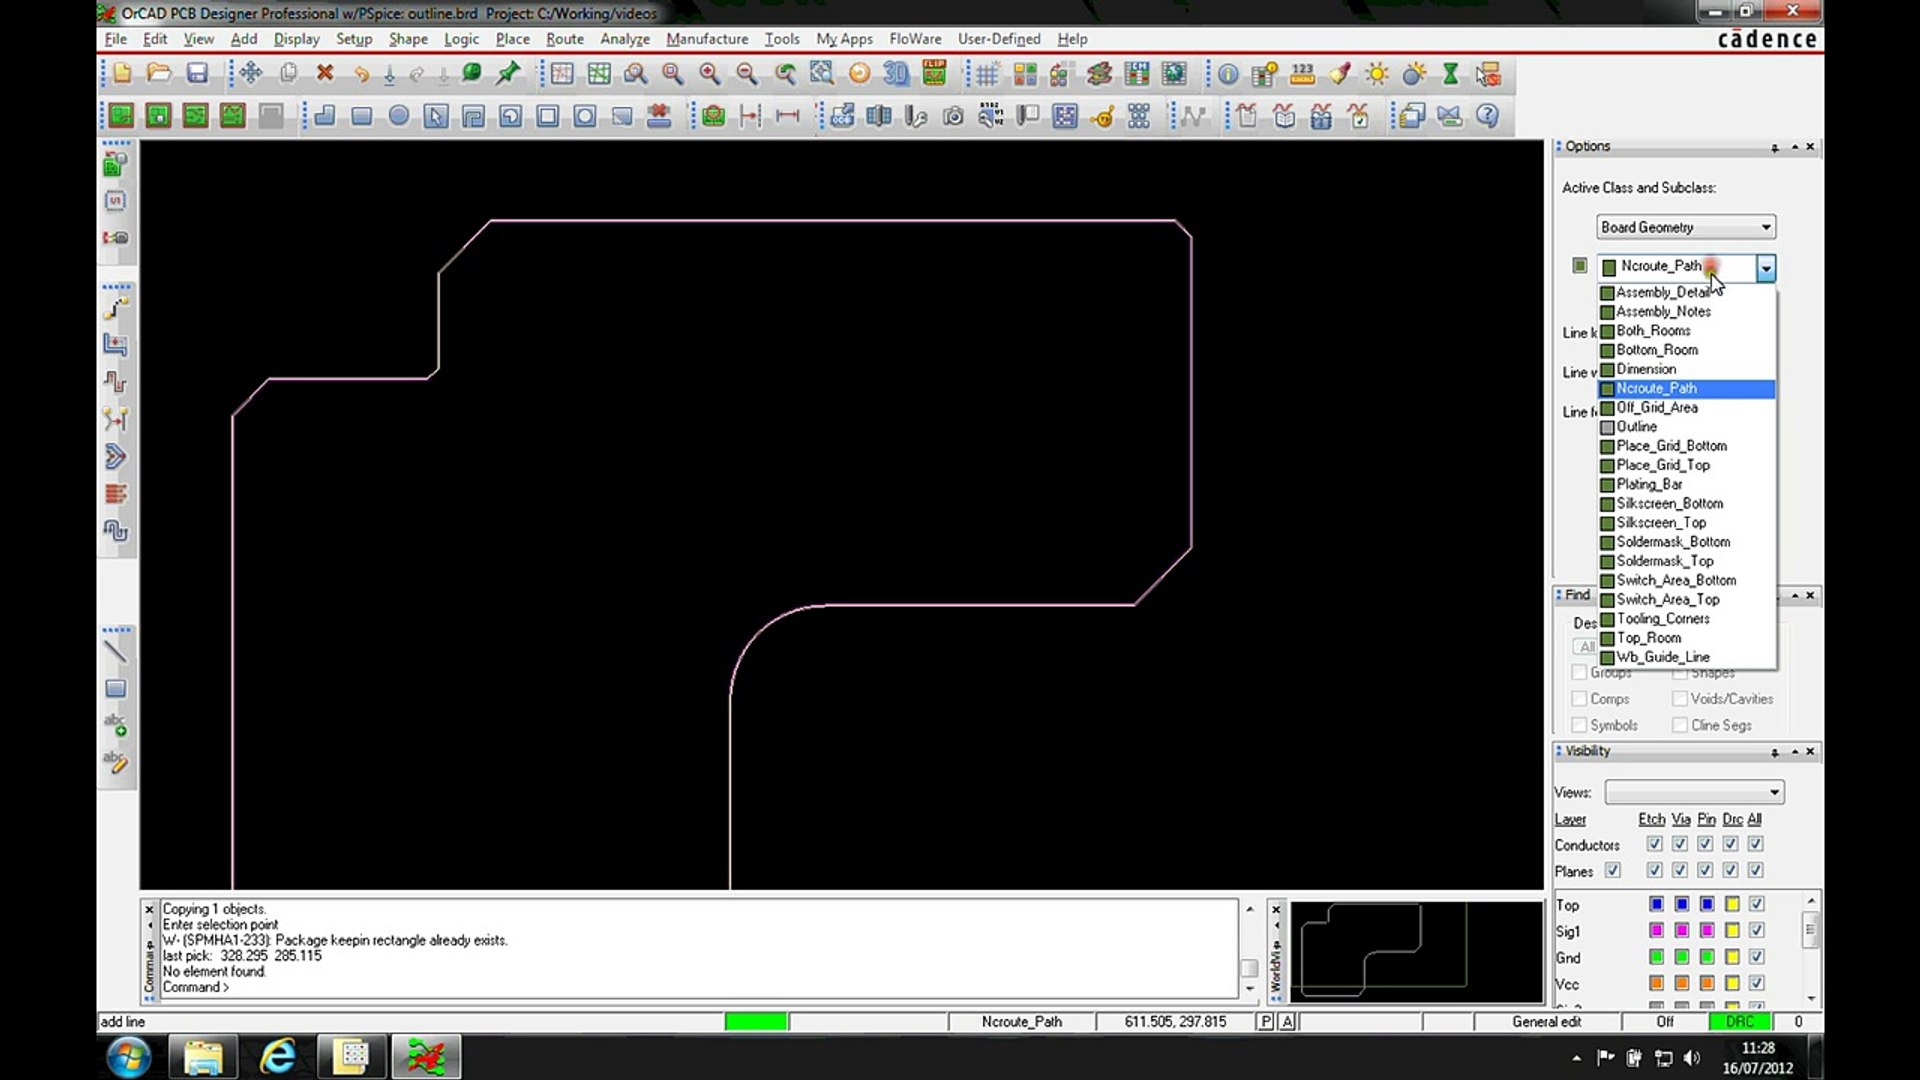Toggle the grid display icon

[987, 73]
